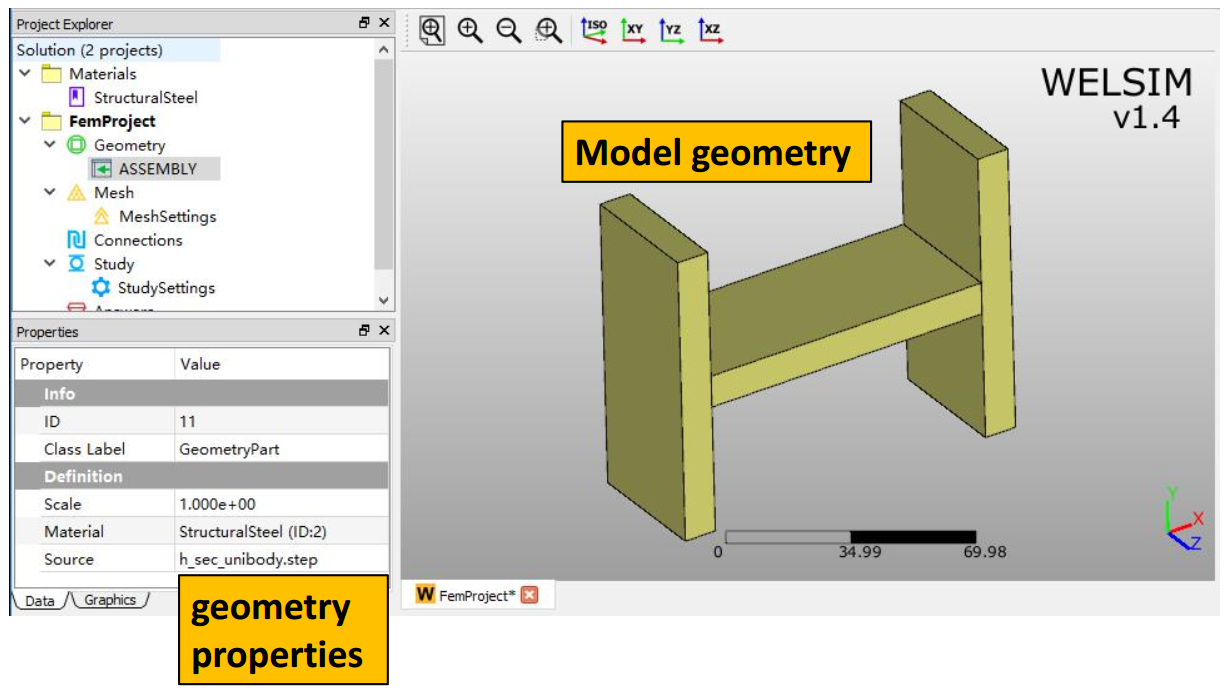Click the zoom in magnifier icon

470,30
